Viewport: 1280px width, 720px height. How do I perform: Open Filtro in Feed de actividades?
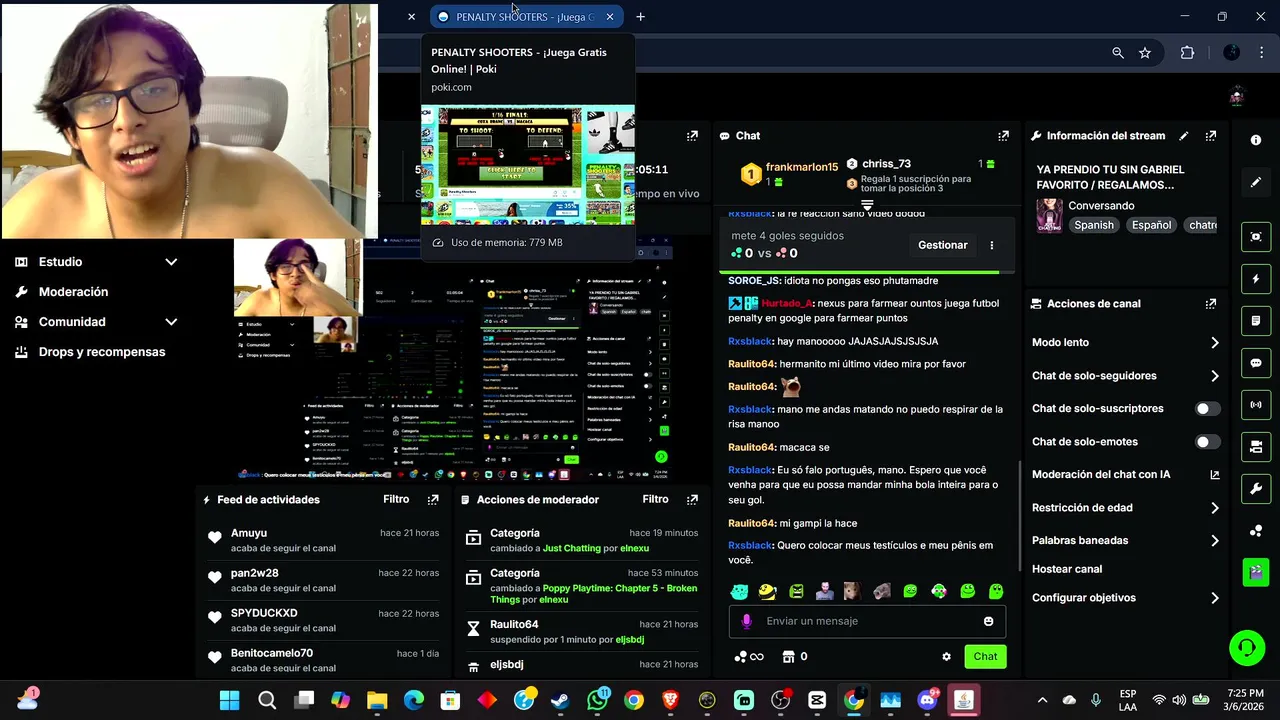click(396, 500)
